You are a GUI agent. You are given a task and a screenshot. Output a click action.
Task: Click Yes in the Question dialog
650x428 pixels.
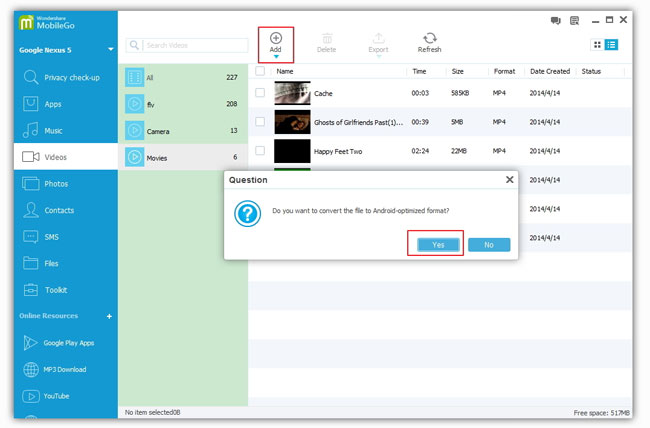point(438,245)
